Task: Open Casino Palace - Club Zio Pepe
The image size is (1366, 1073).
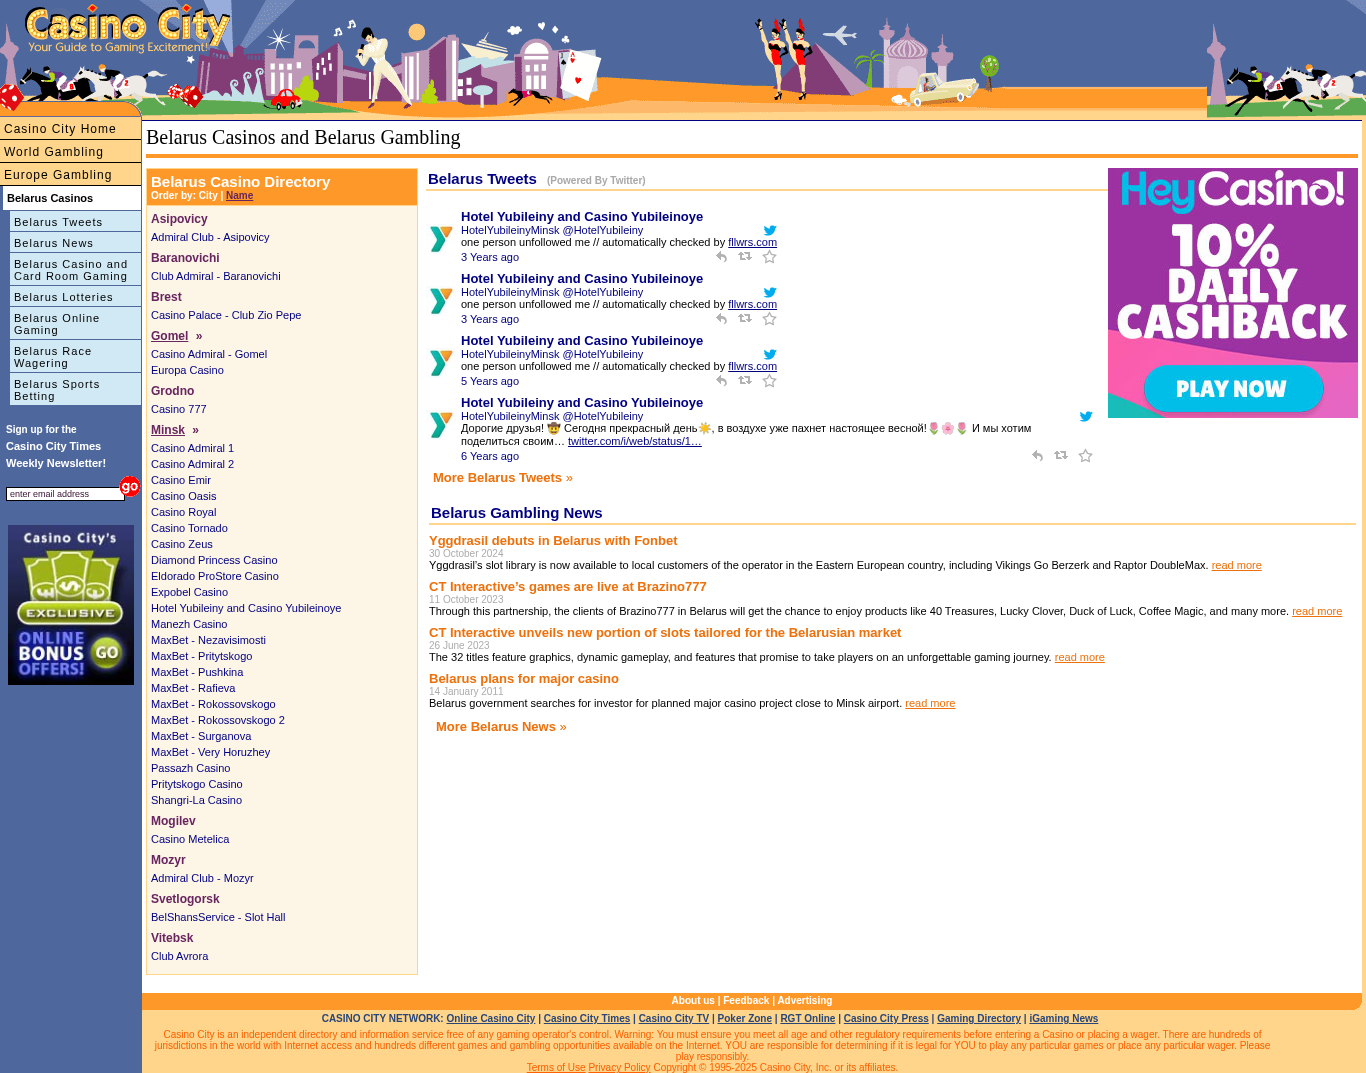Action: [226, 315]
